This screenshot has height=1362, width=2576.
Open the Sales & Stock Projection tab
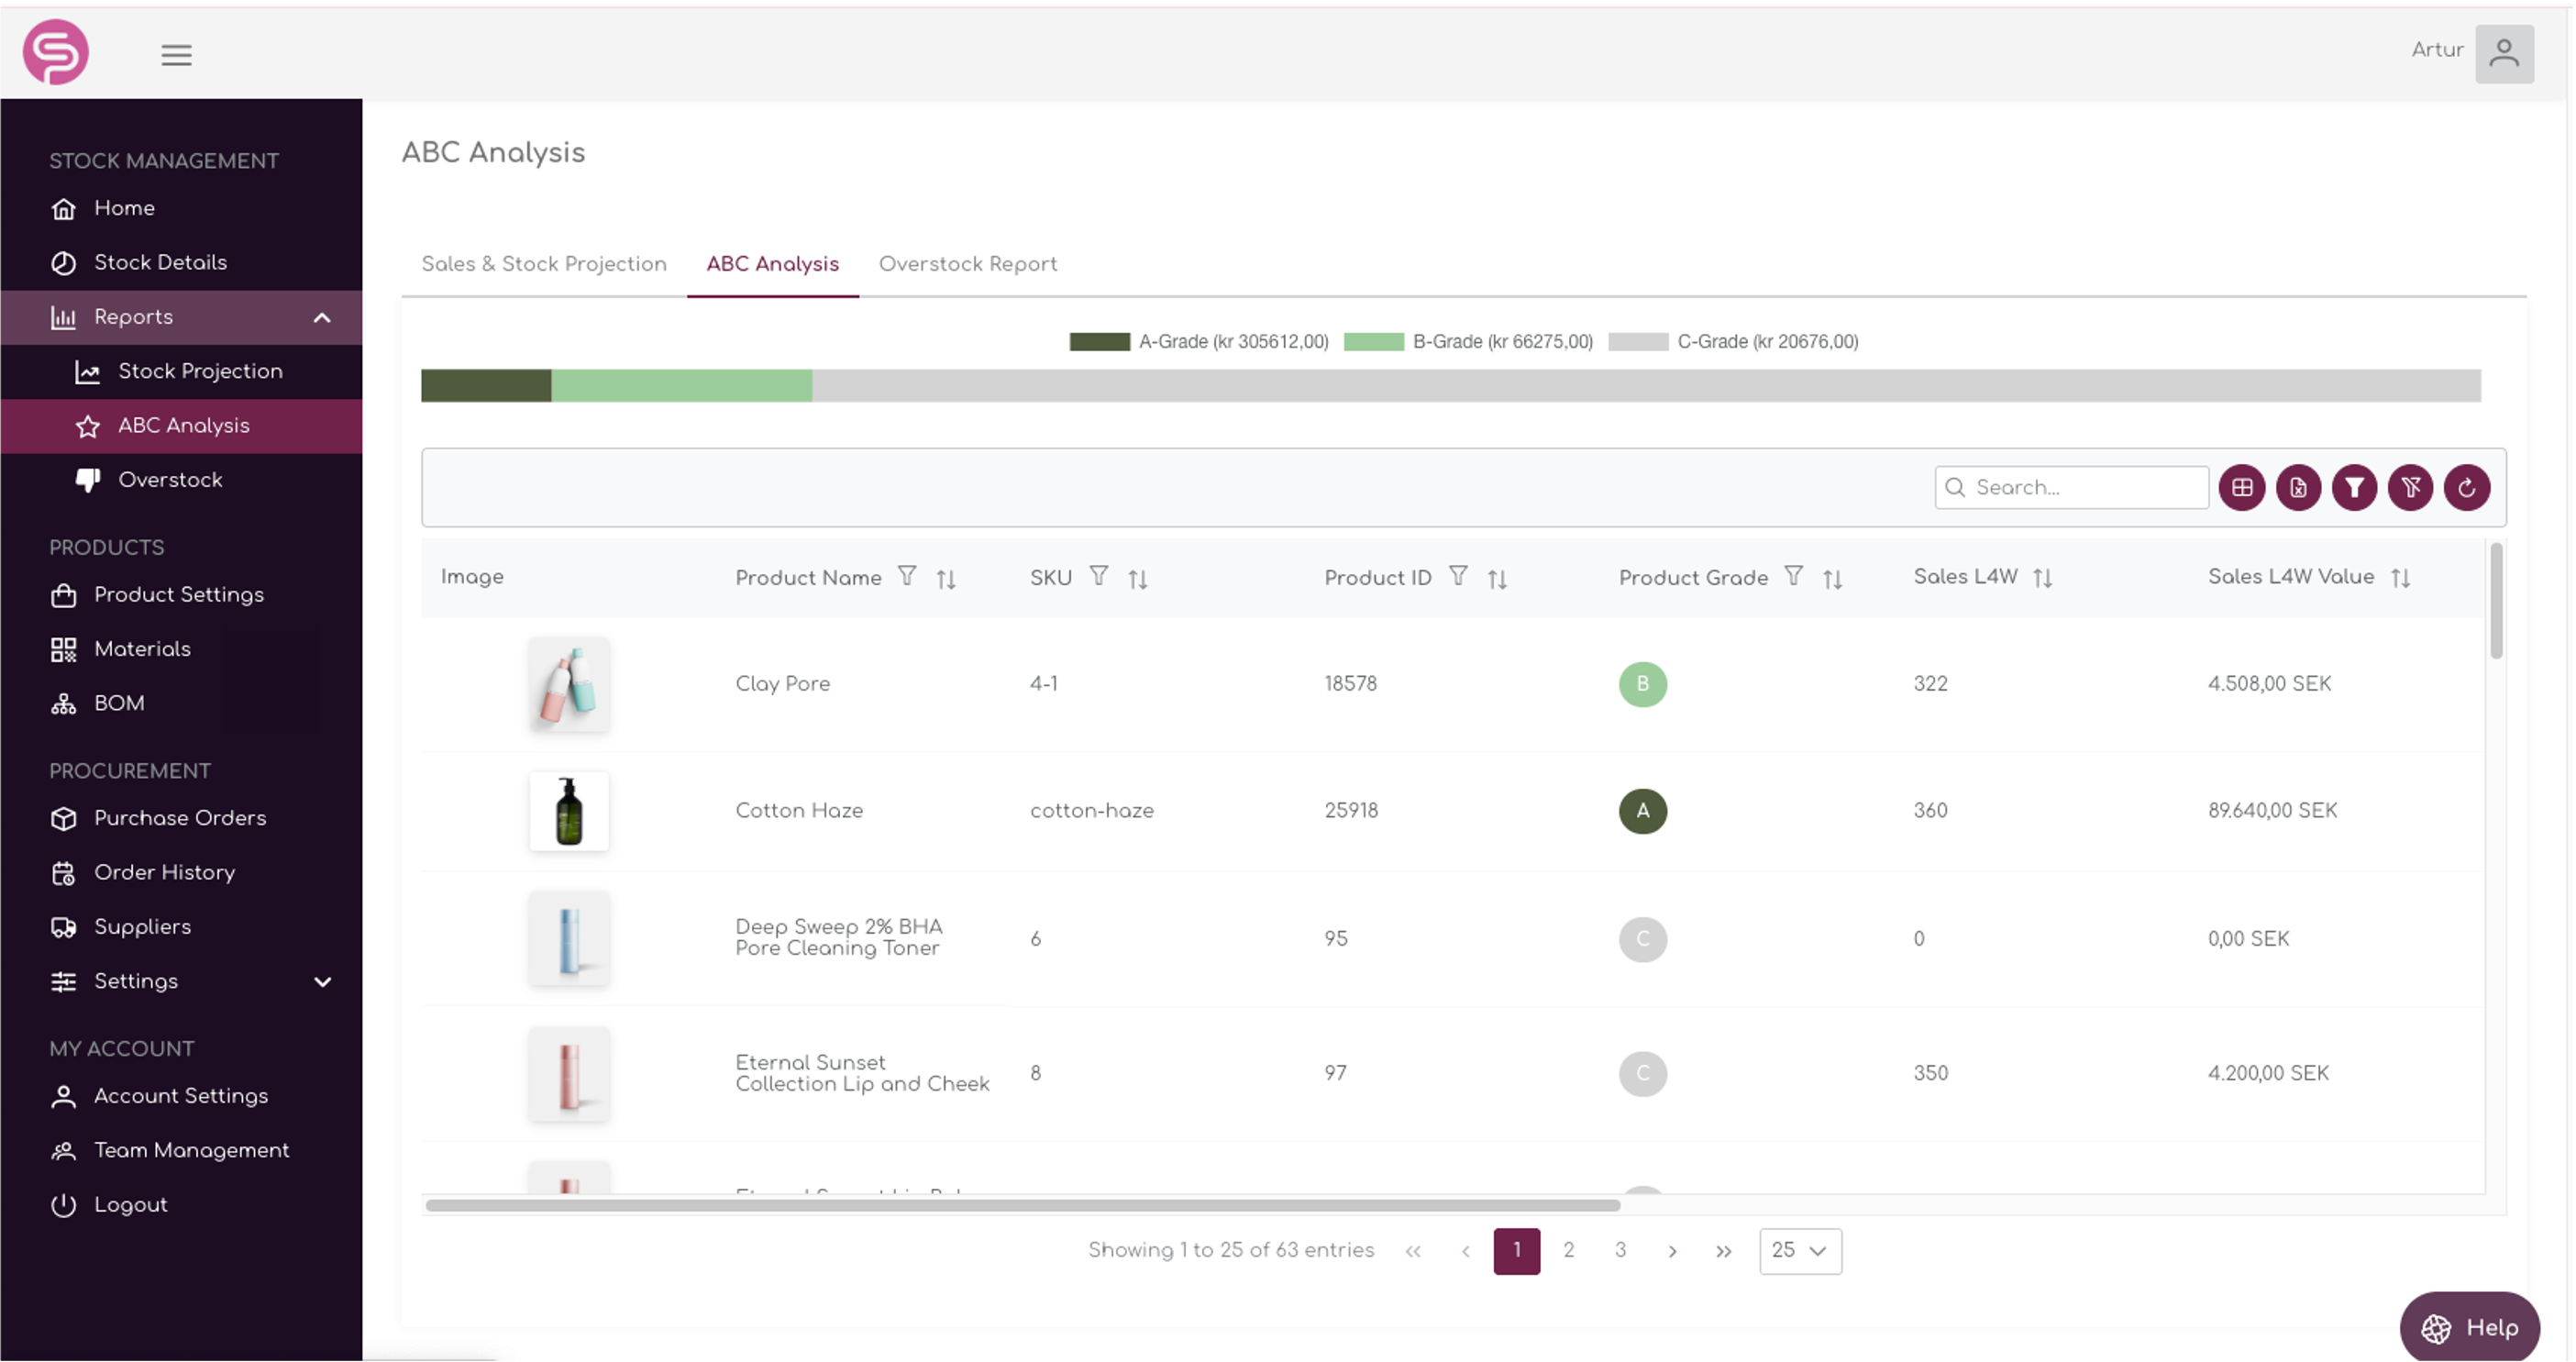tap(544, 264)
